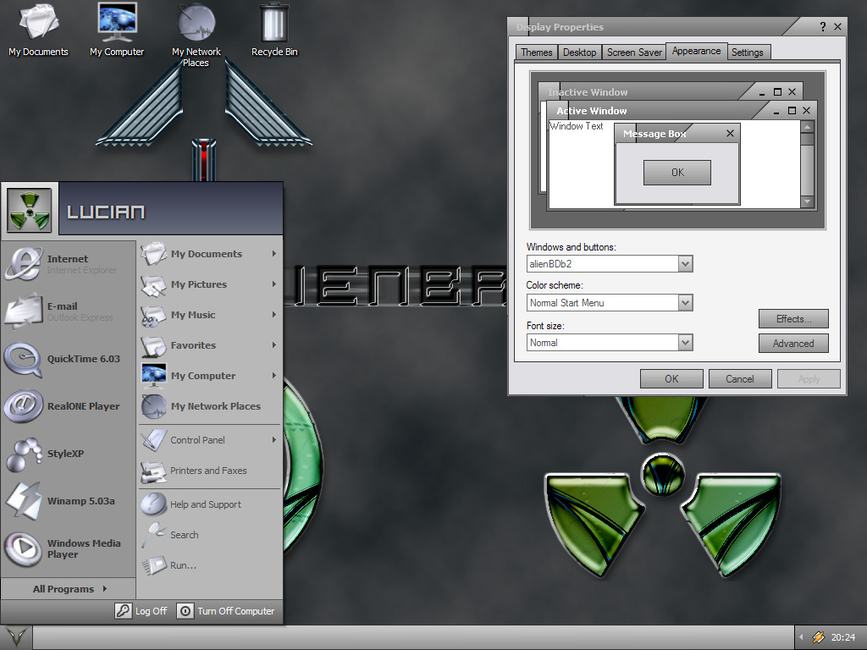Image resolution: width=867 pixels, height=650 pixels.
Task: Switch to the Screen Saver tab
Action: pos(634,52)
